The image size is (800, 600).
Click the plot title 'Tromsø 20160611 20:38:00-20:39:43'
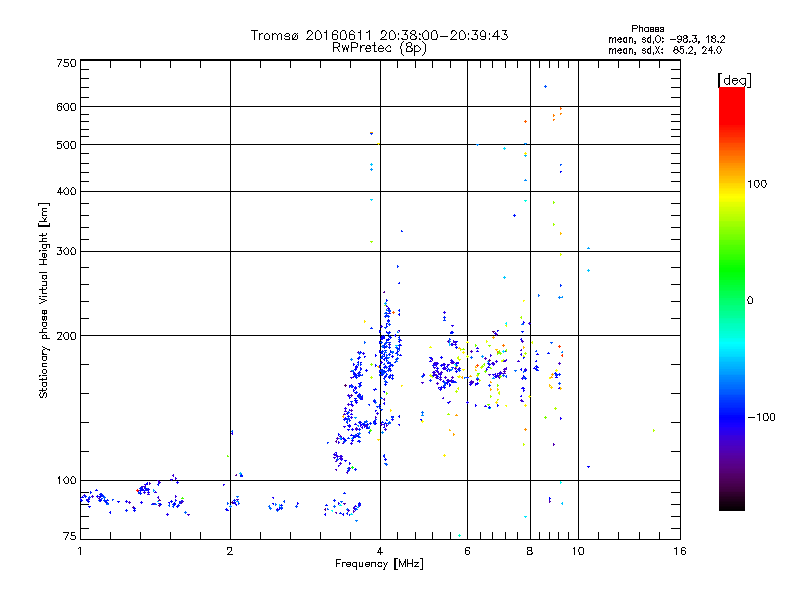pyautogui.click(x=379, y=35)
